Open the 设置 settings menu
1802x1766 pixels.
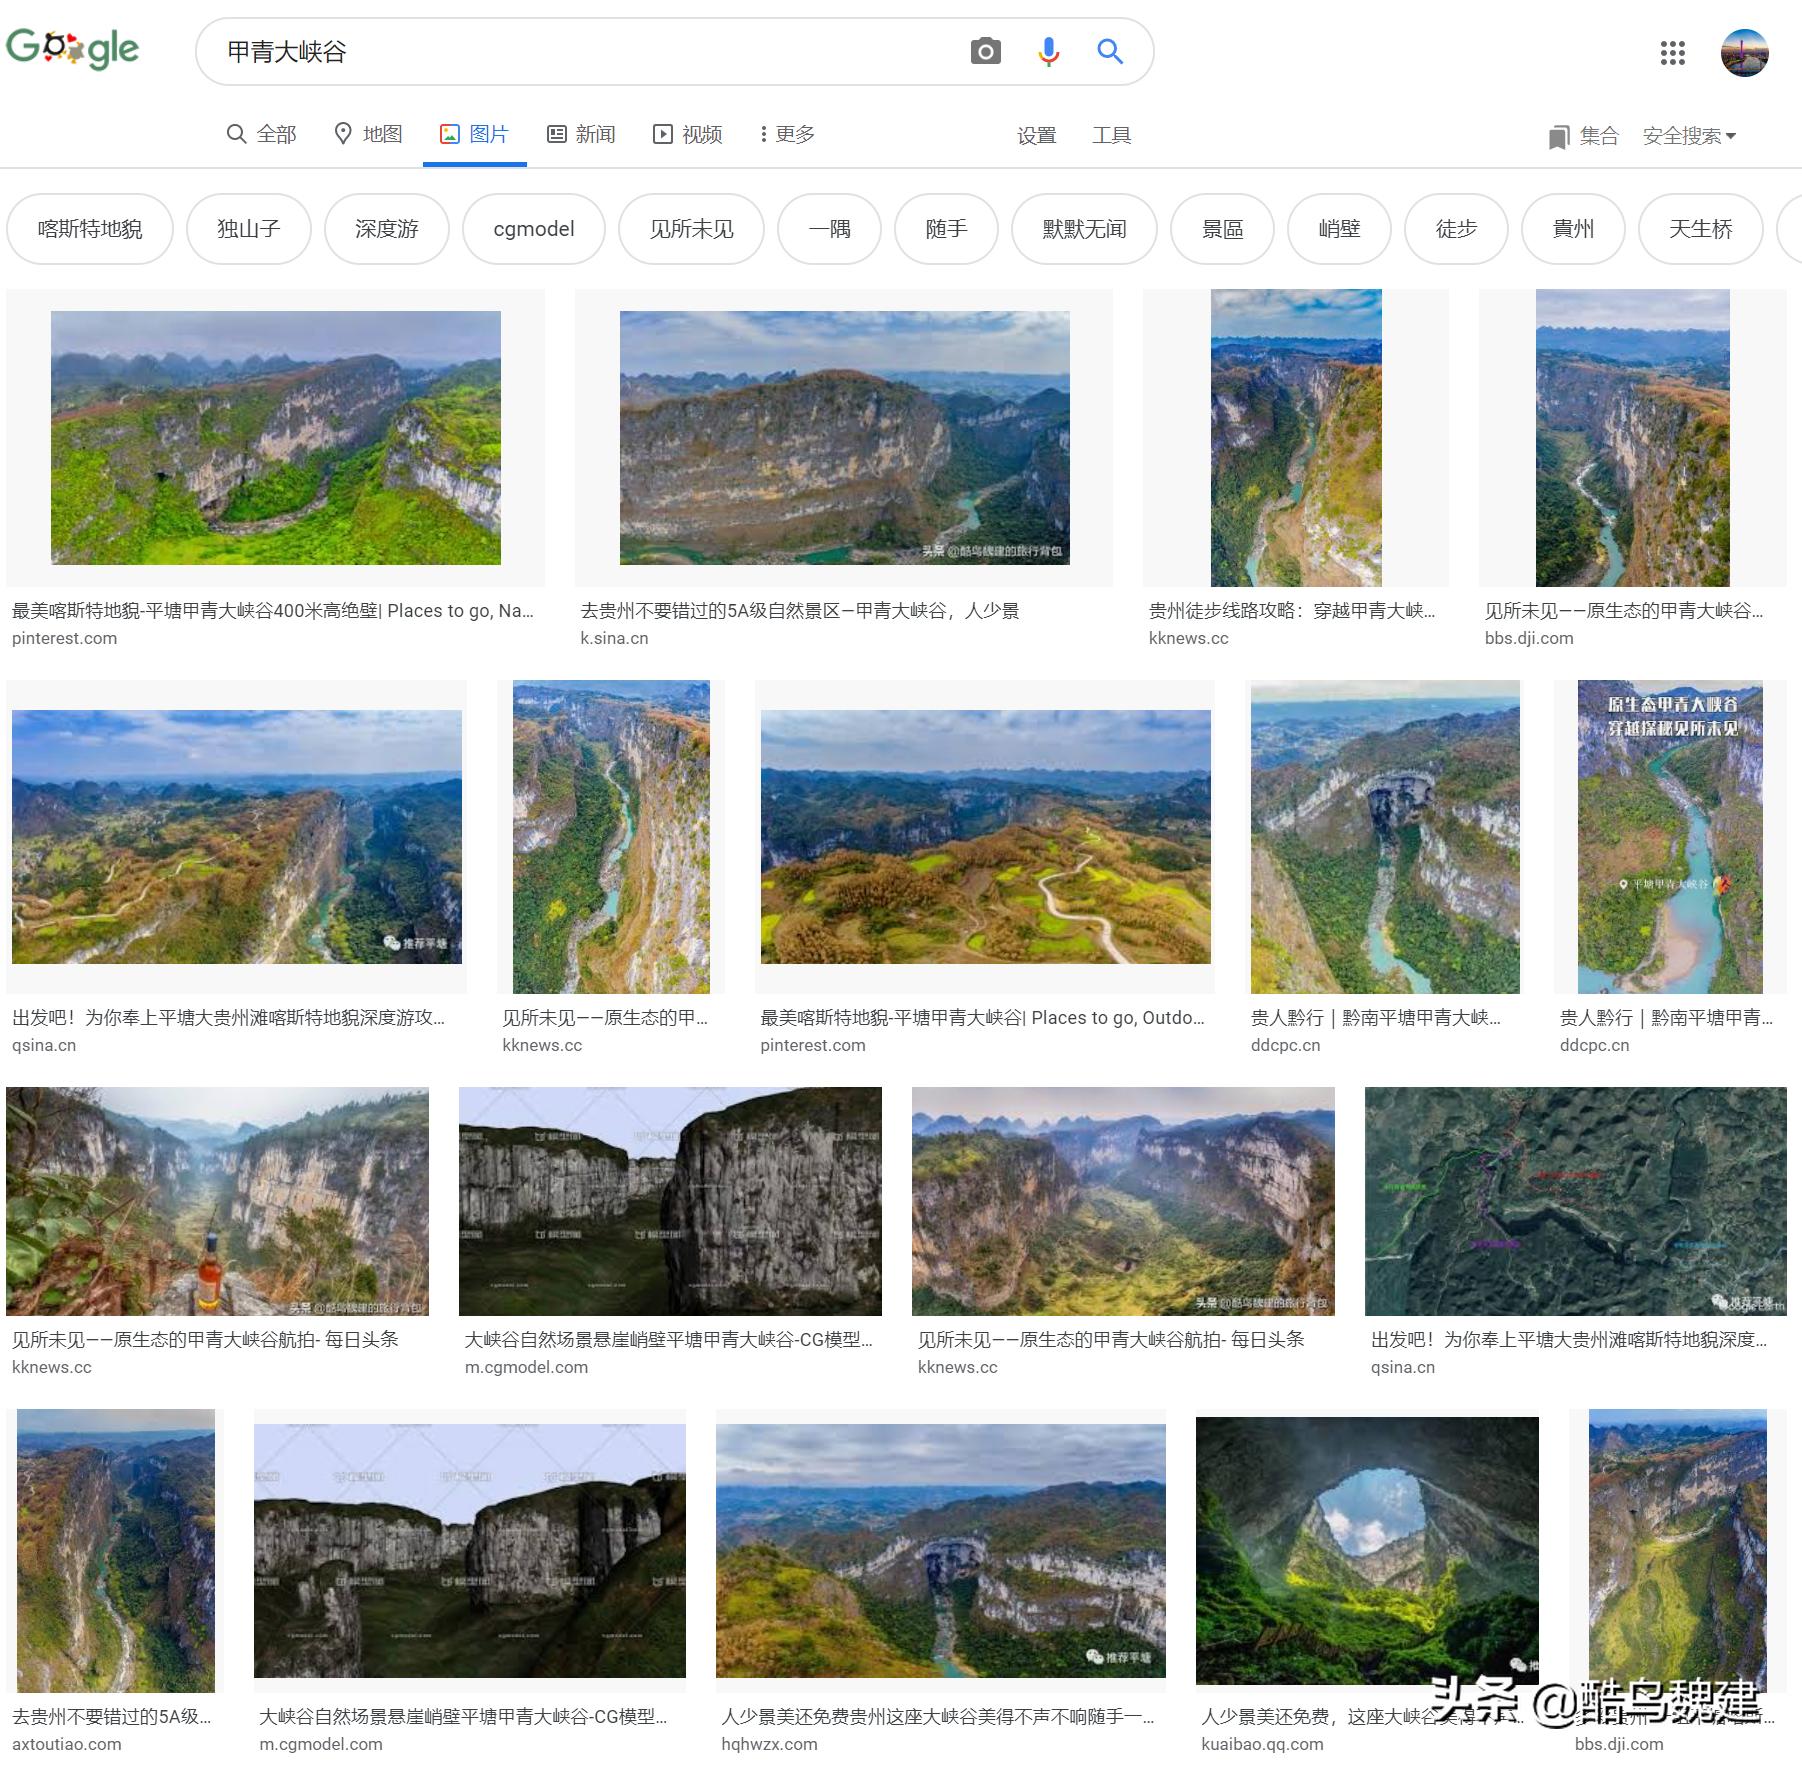tap(1037, 135)
